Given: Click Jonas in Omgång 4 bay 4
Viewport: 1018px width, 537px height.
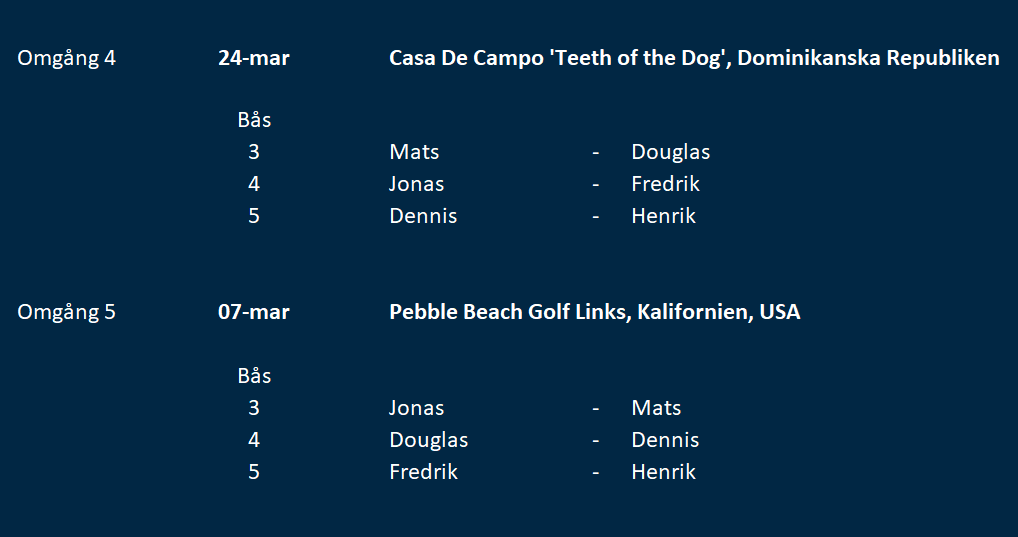Looking at the screenshot, I should (x=417, y=184).
